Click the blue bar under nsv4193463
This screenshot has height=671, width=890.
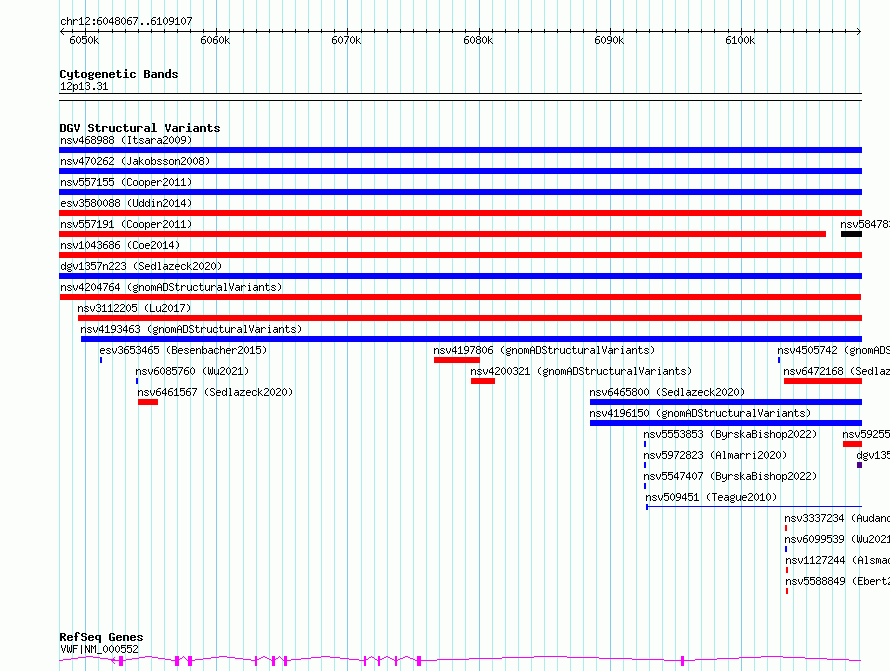coord(472,339)
